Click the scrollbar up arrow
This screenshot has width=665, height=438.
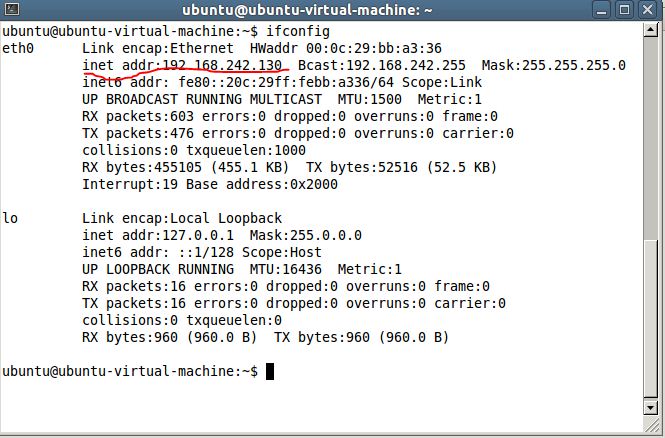tap(651, 30)
